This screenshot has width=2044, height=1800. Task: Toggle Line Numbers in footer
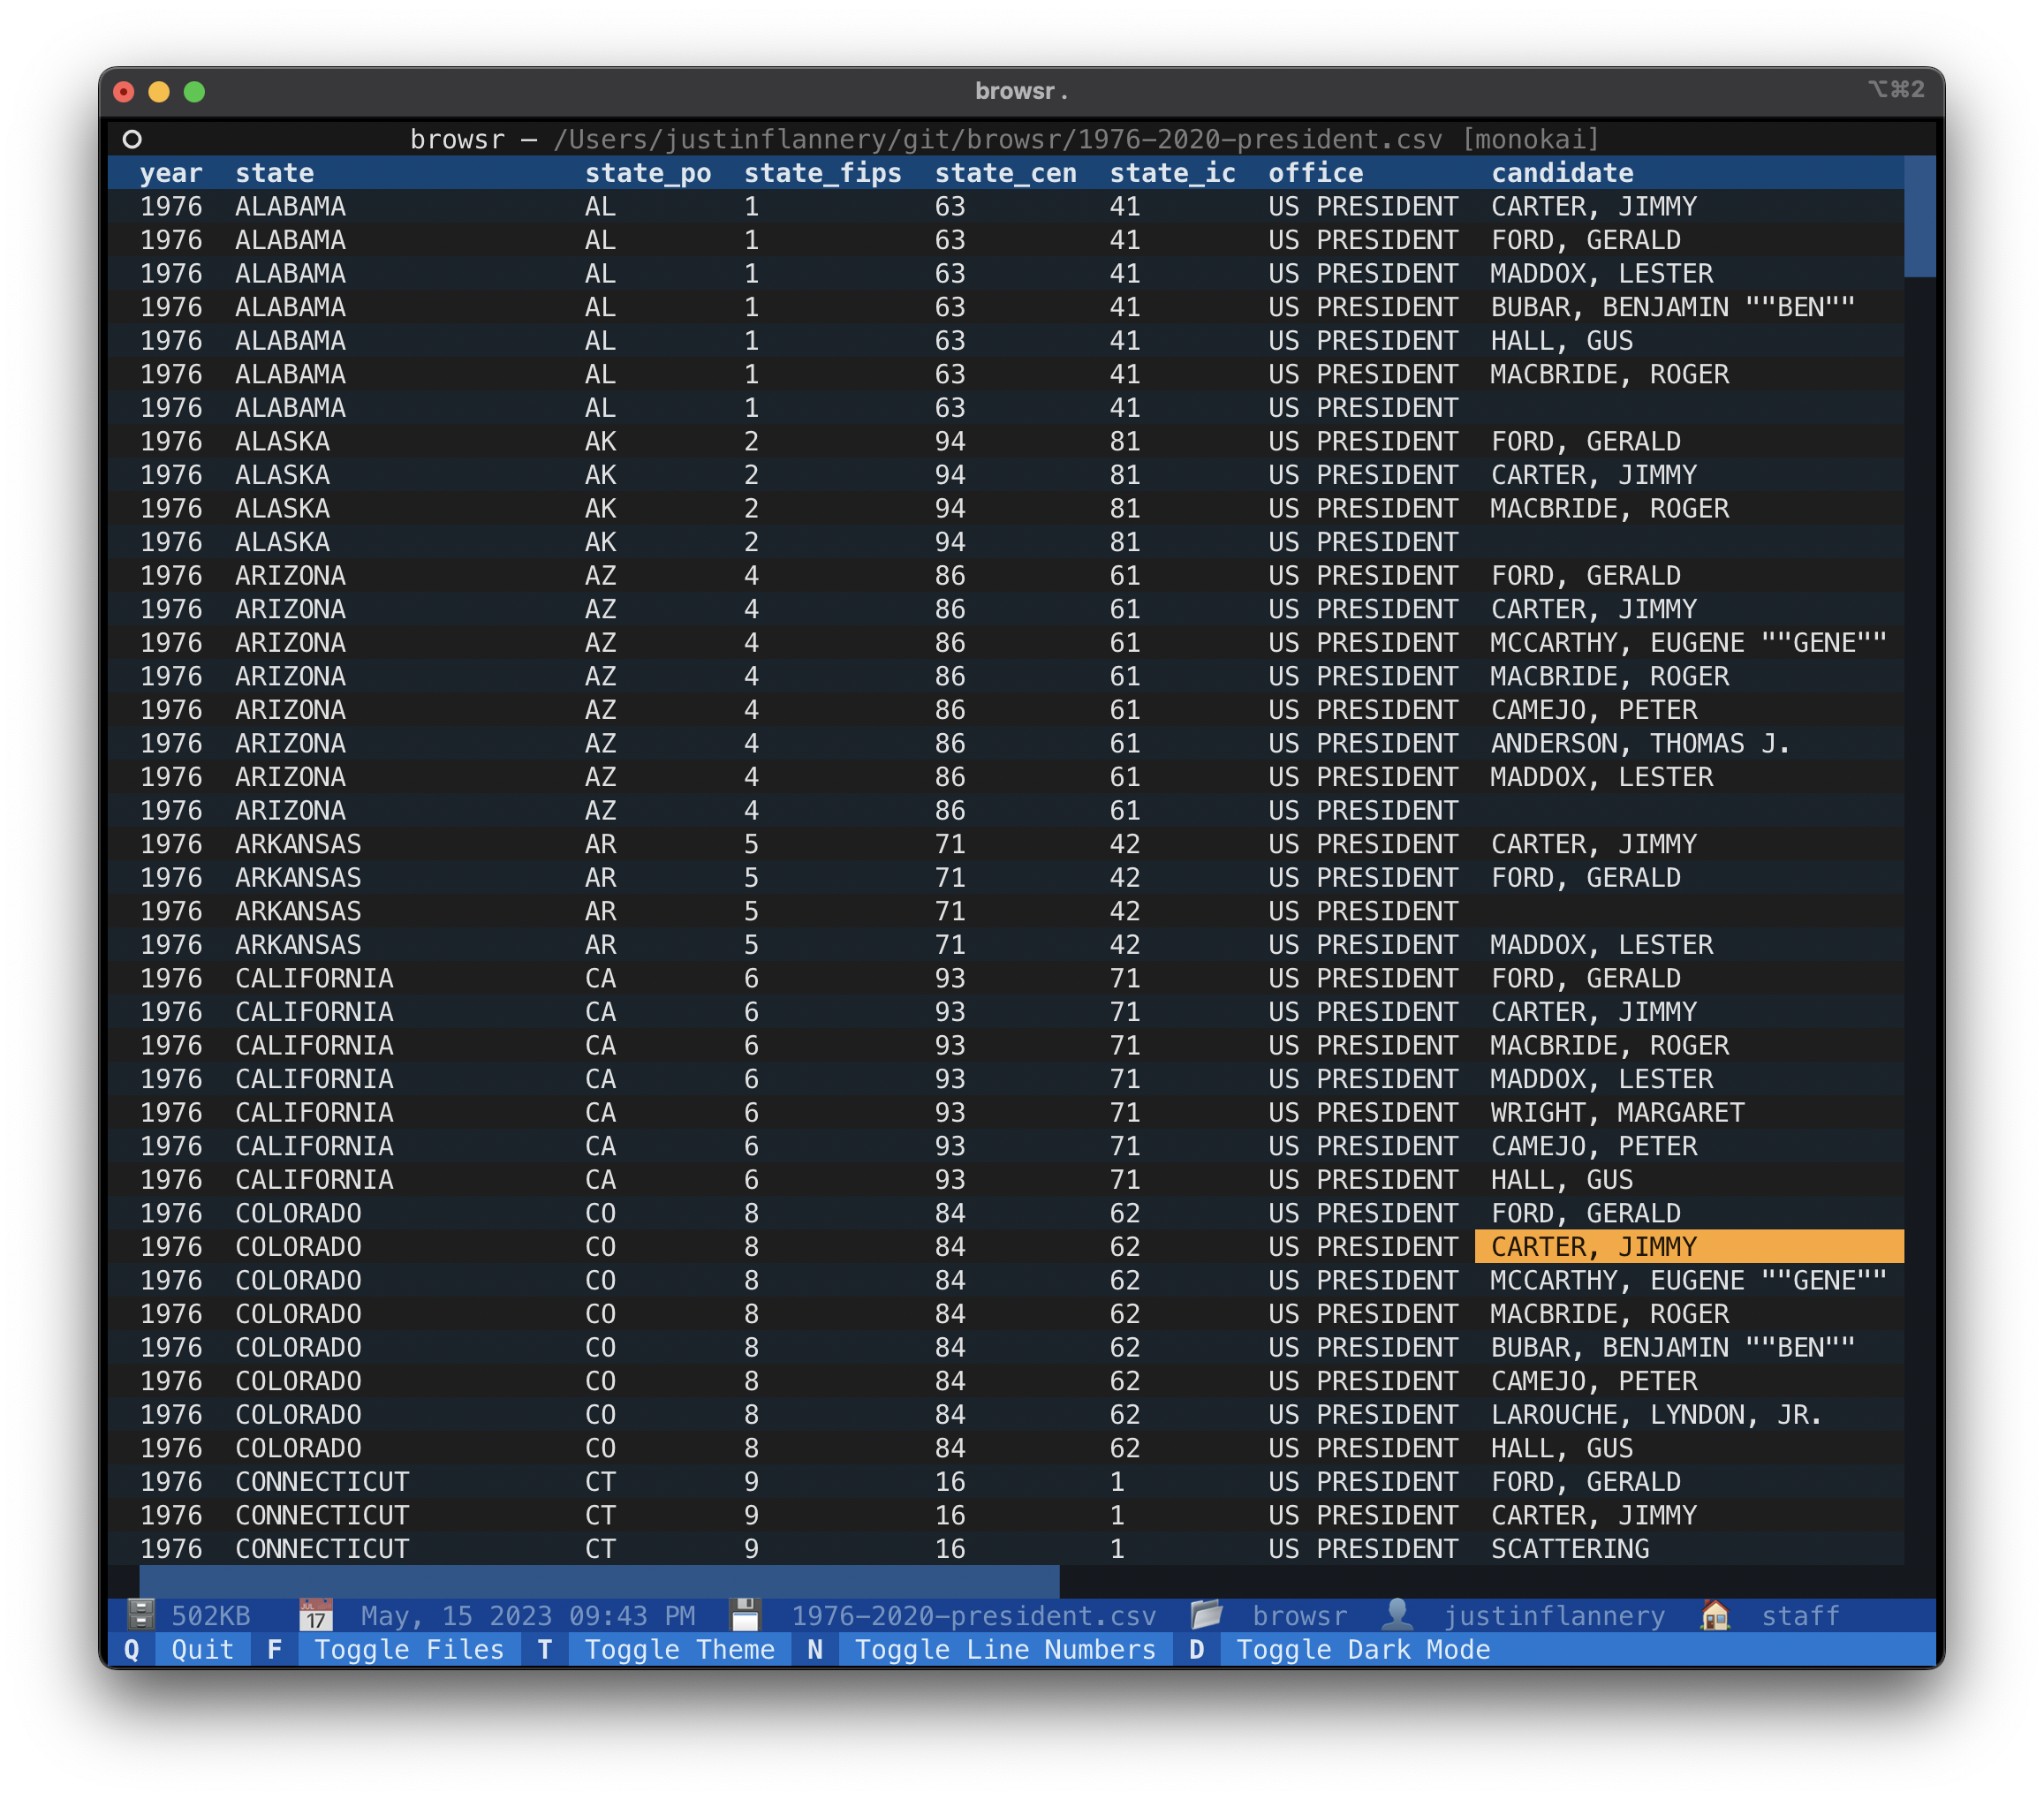(1004, 1649)
